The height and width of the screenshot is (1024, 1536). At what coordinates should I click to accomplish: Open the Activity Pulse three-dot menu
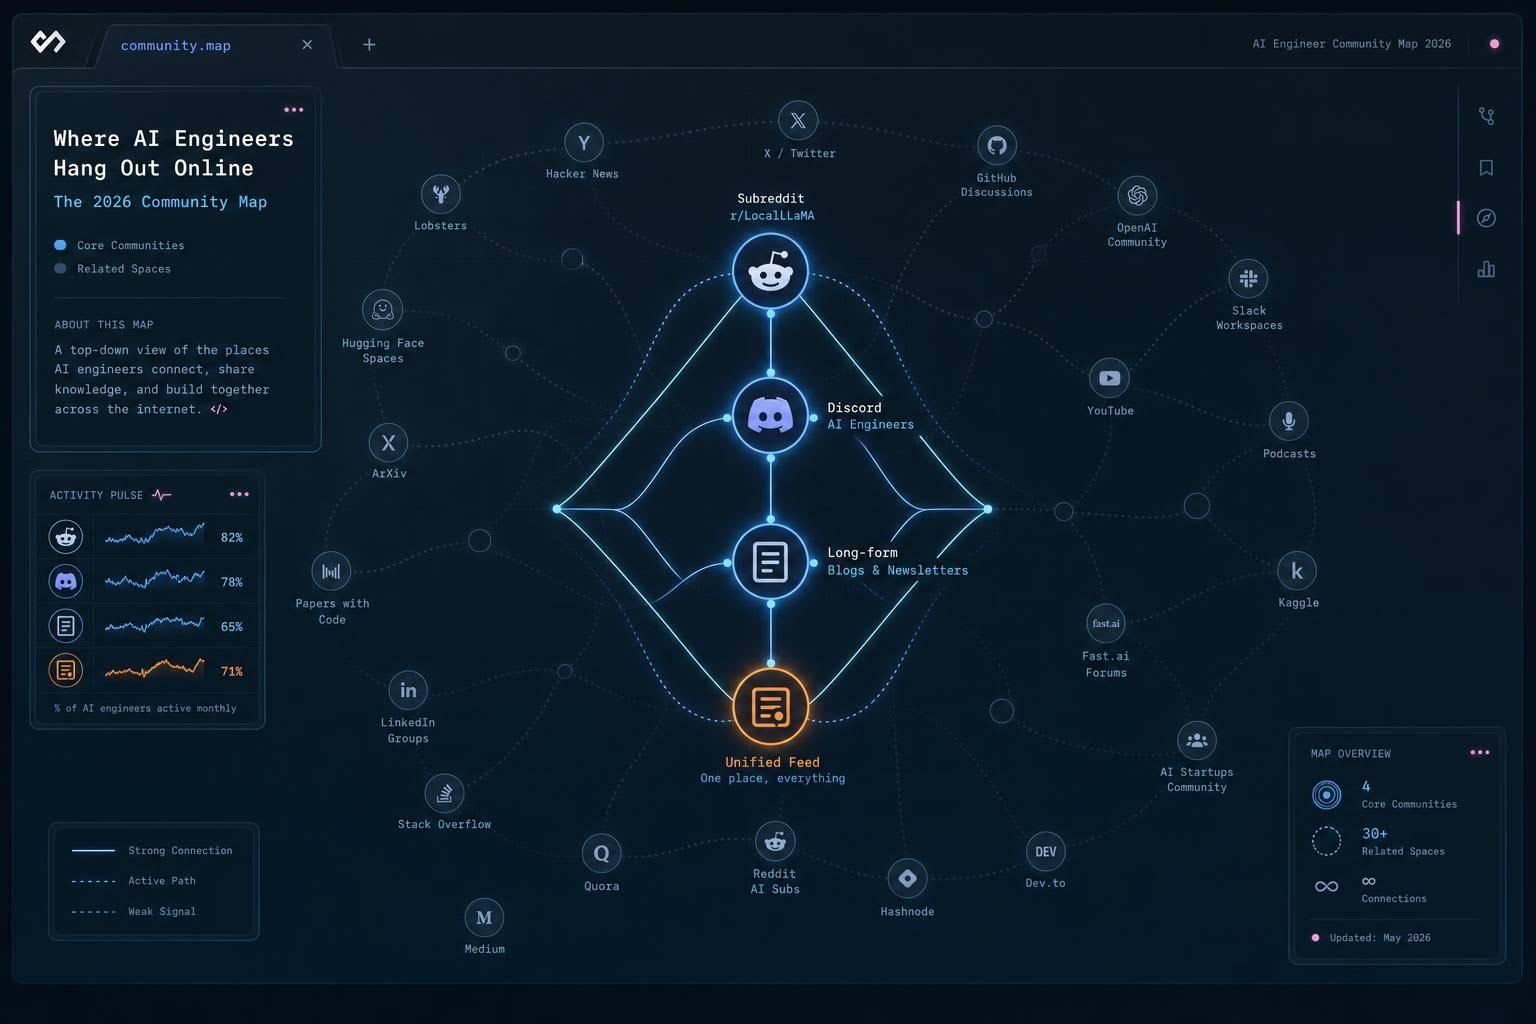click(x=239, y=494)
